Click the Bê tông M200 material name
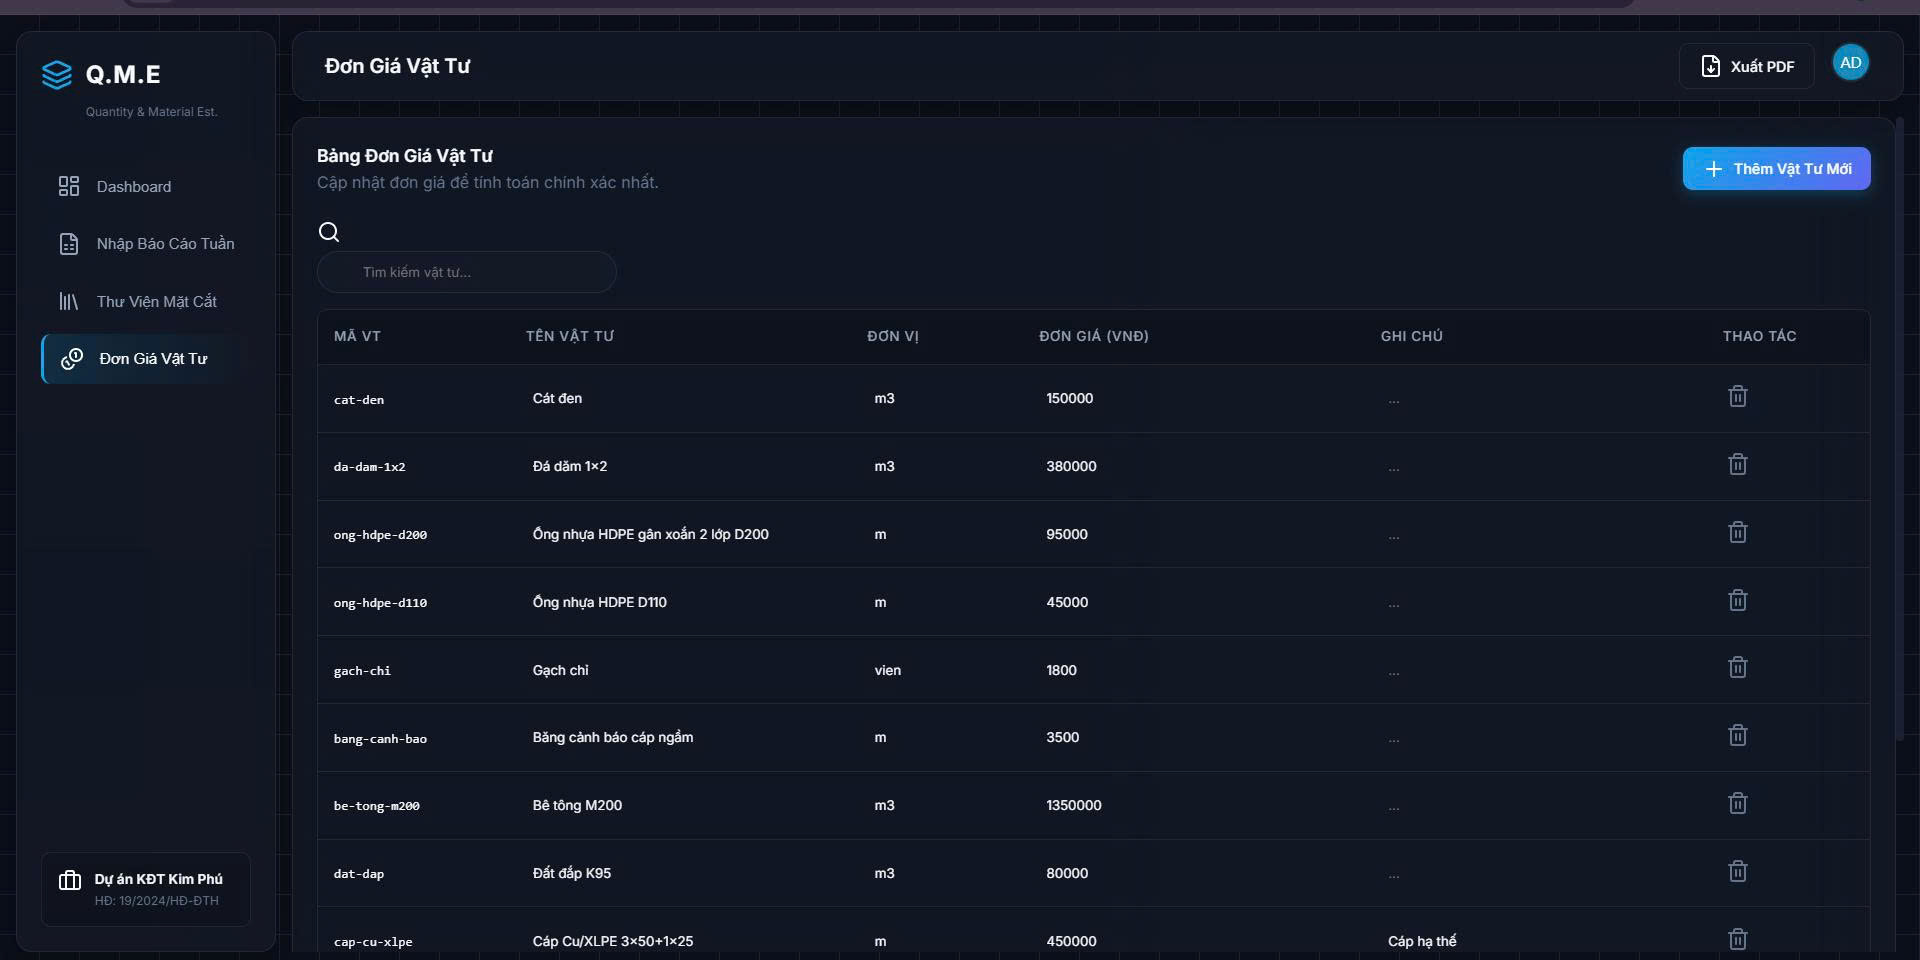Image resolution: width=1920 pixels, height=960 pixels. [x=577, y=805]
